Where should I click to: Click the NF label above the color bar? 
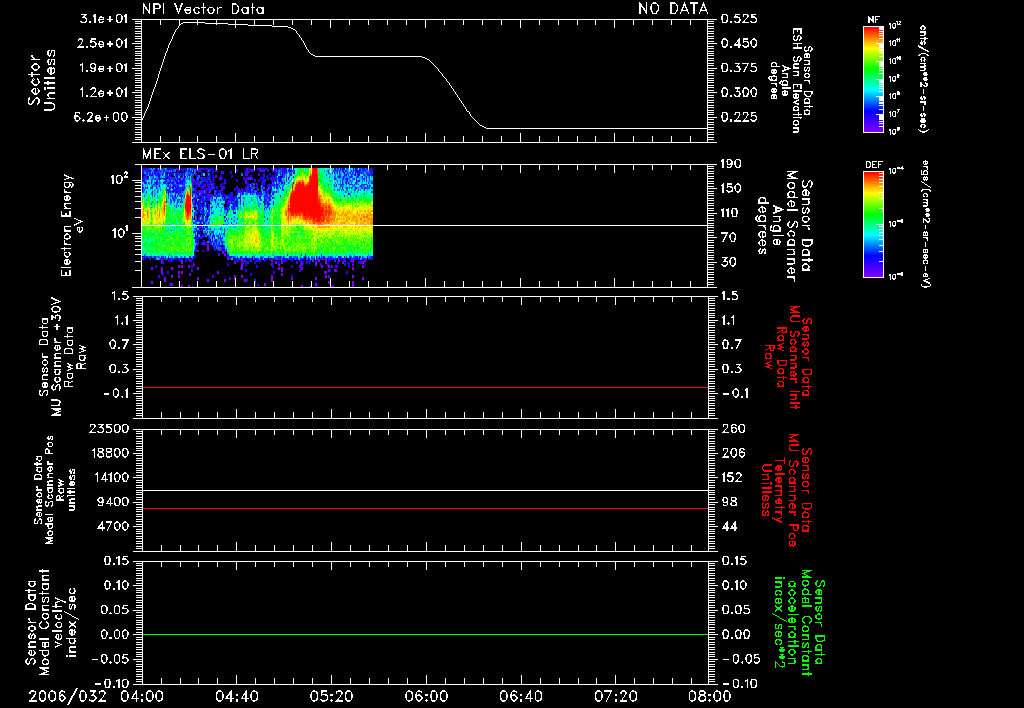(873, 20)
